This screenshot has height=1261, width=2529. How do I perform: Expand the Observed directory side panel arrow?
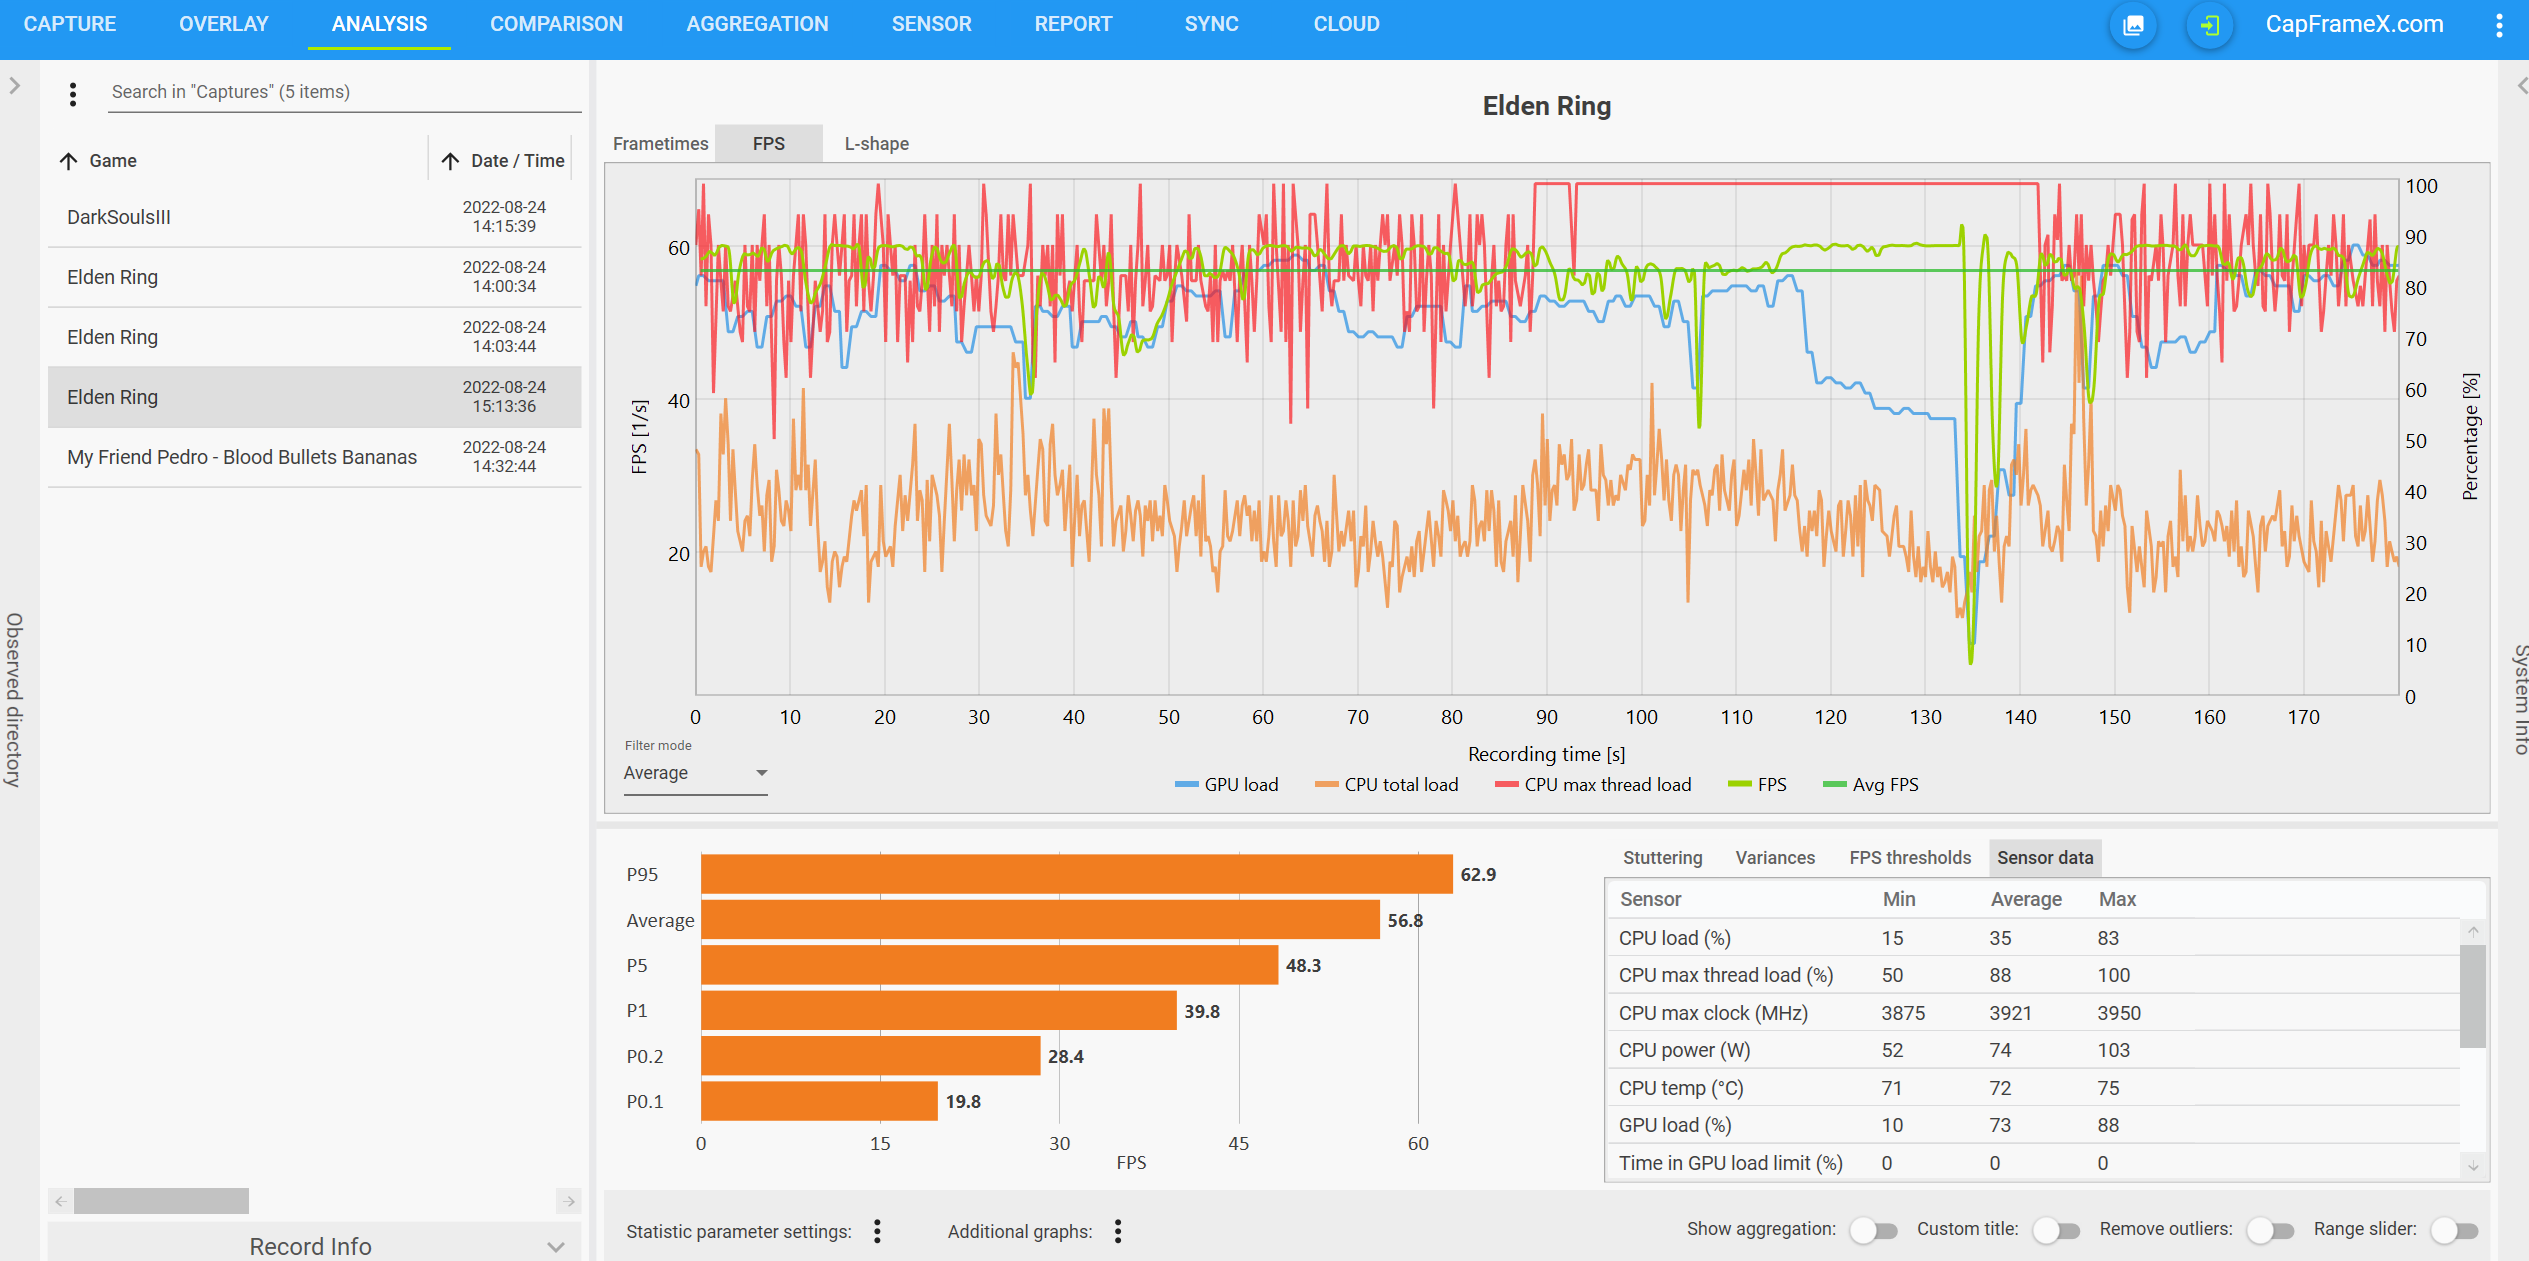14,86
